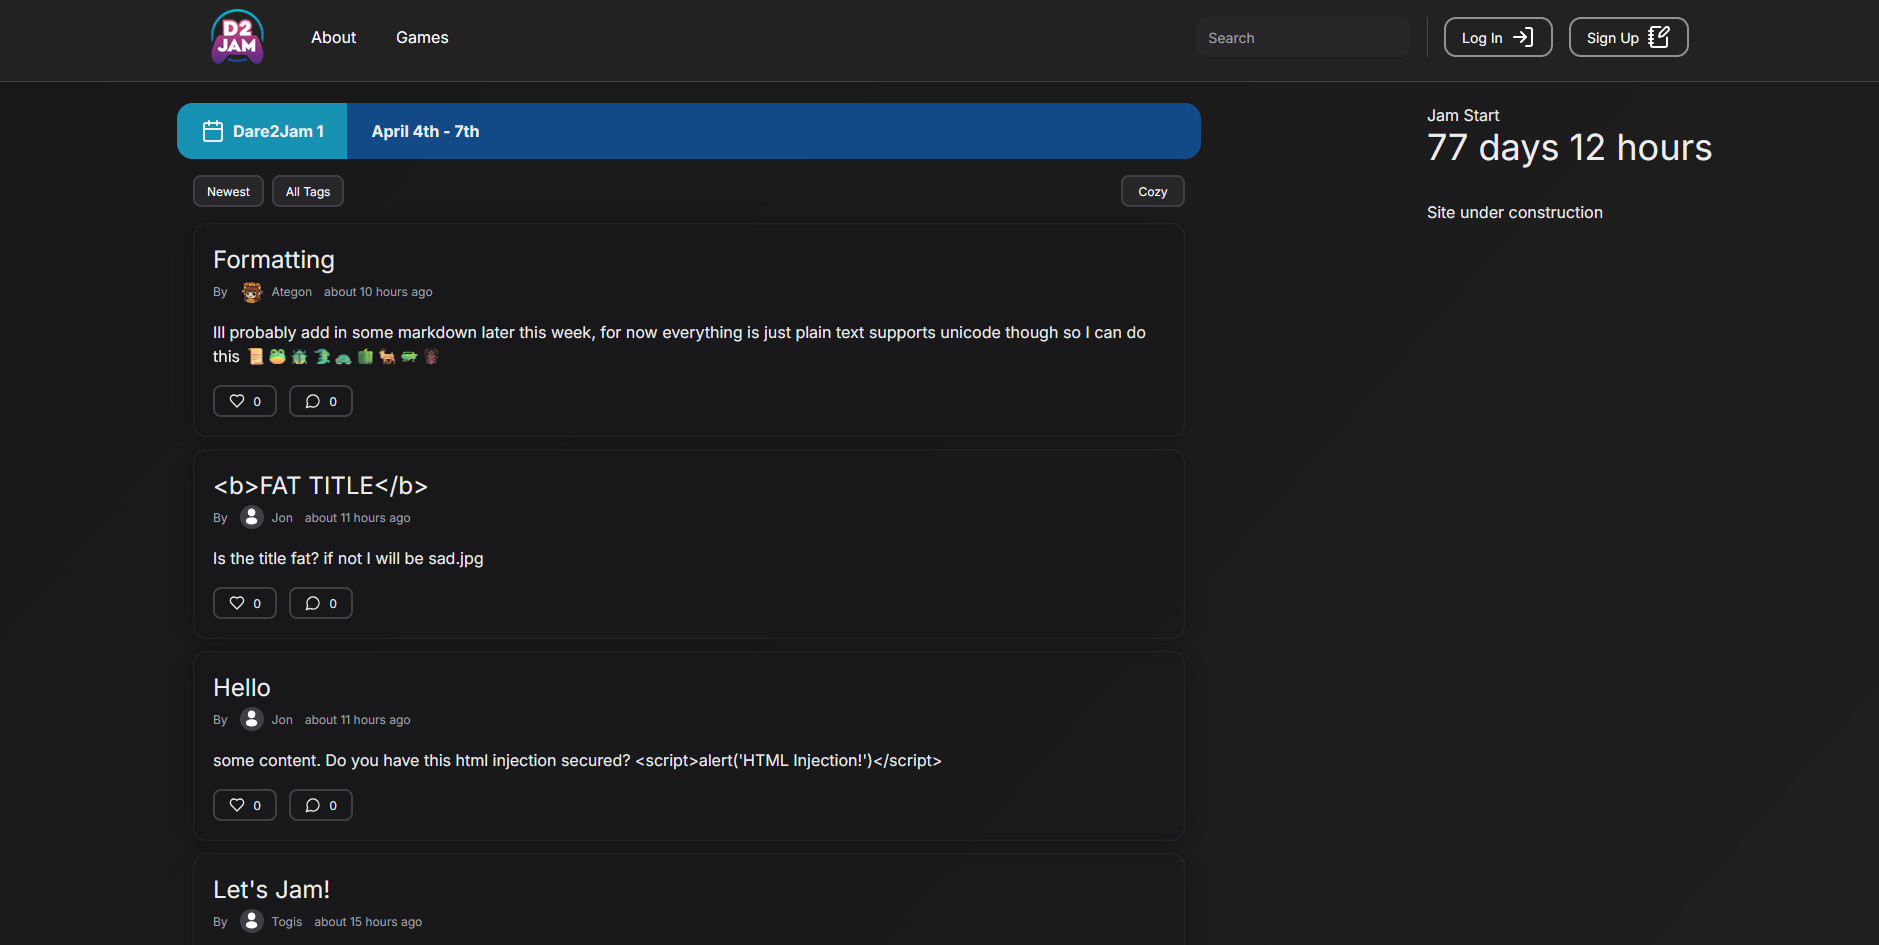Open Ategon's profile link

point(291,292)
